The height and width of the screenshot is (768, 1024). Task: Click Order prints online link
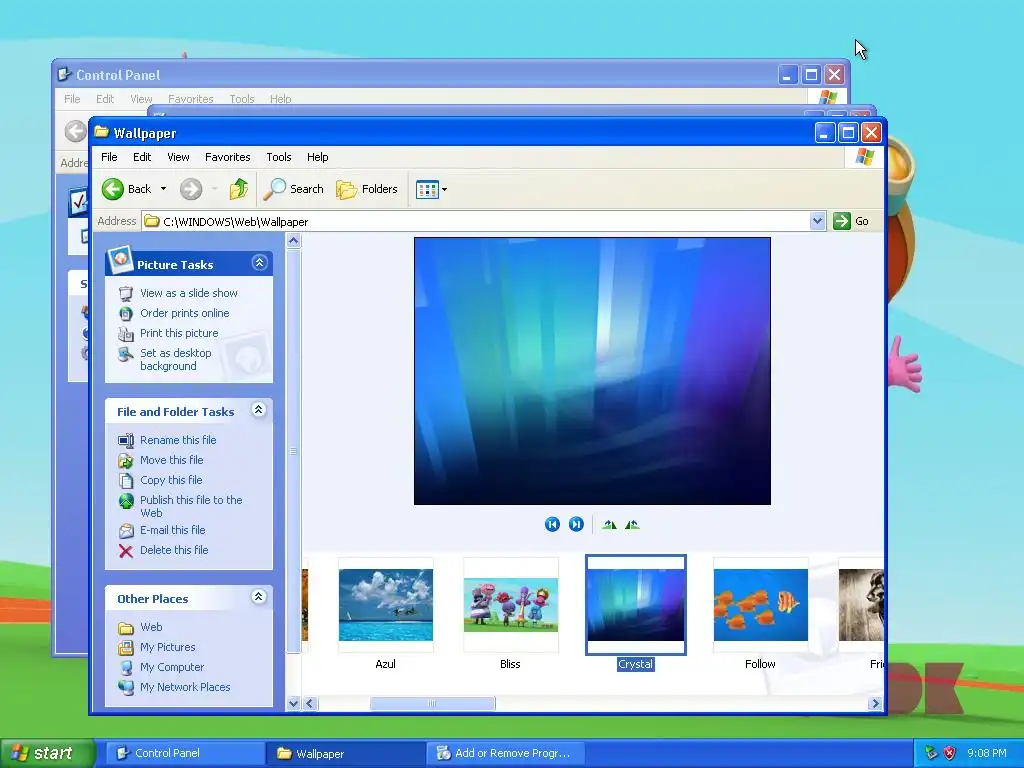[185, 313]
